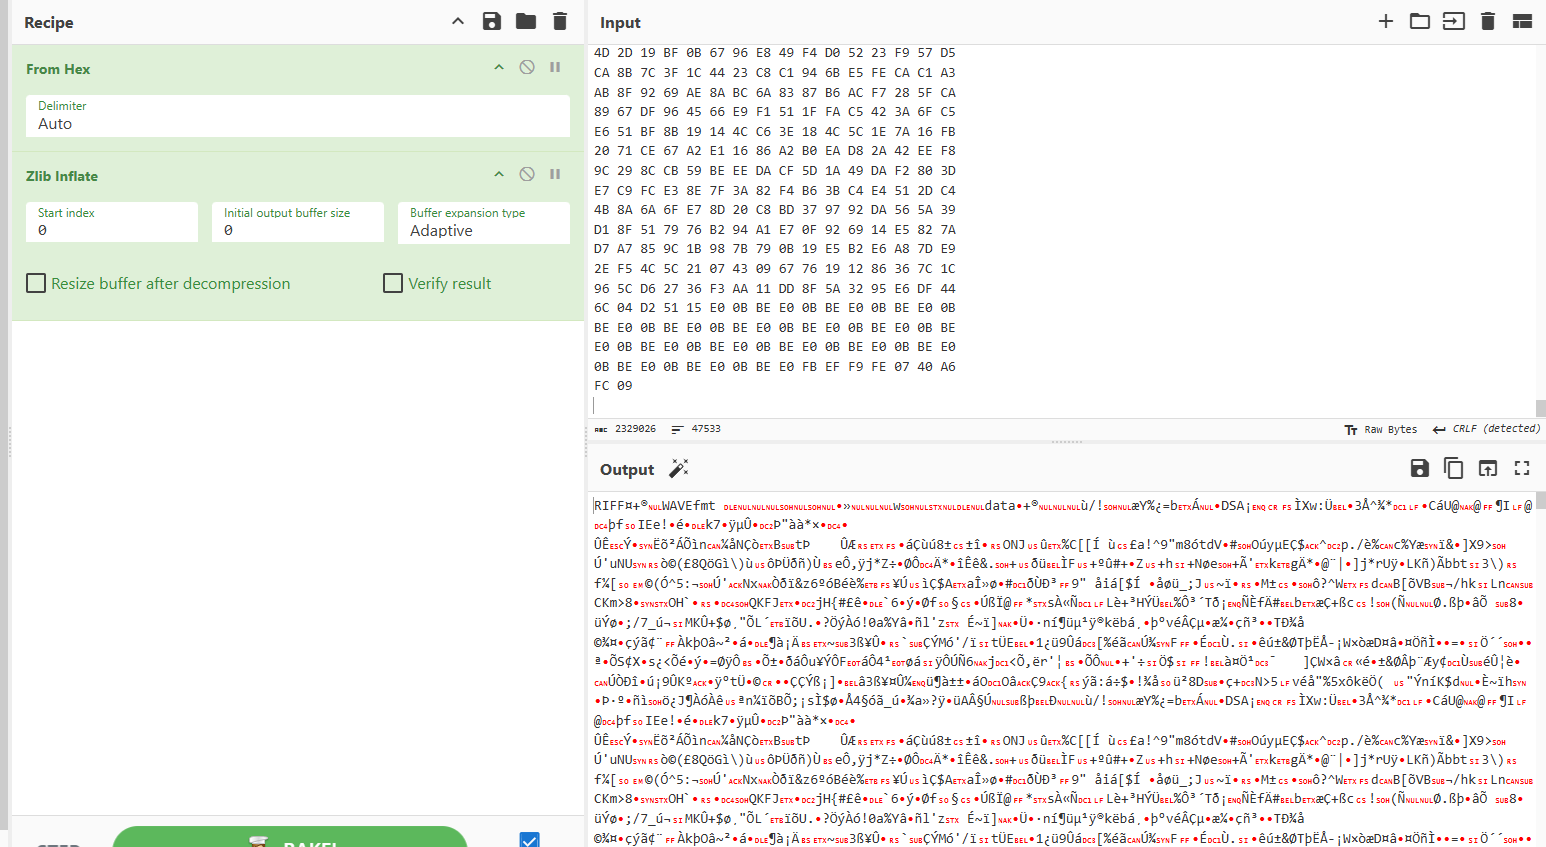Disable the From Hex operation
The width and height of the screenshot is (1546, 847).
pos(527,68)
